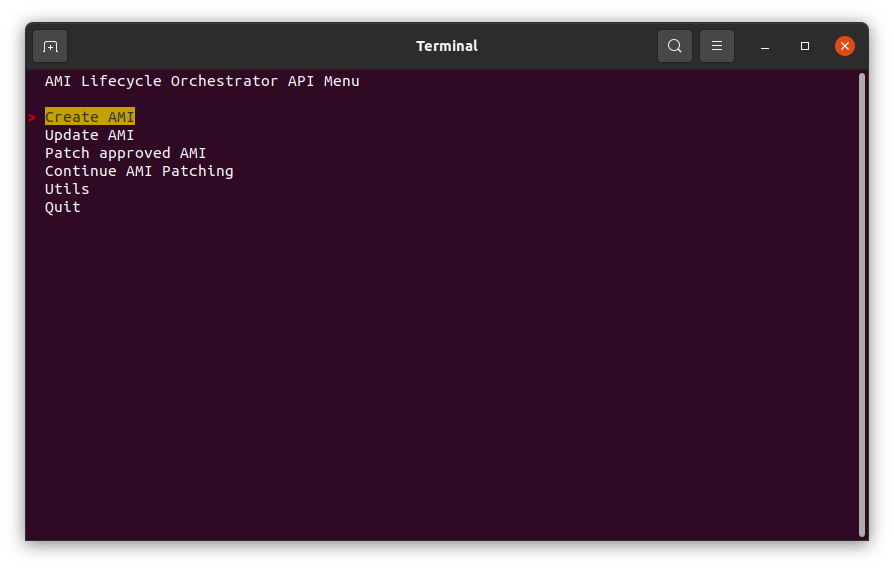Open the Utils submenu entry
Viewport: 894px width, 569px height.
tap(67, 189)
